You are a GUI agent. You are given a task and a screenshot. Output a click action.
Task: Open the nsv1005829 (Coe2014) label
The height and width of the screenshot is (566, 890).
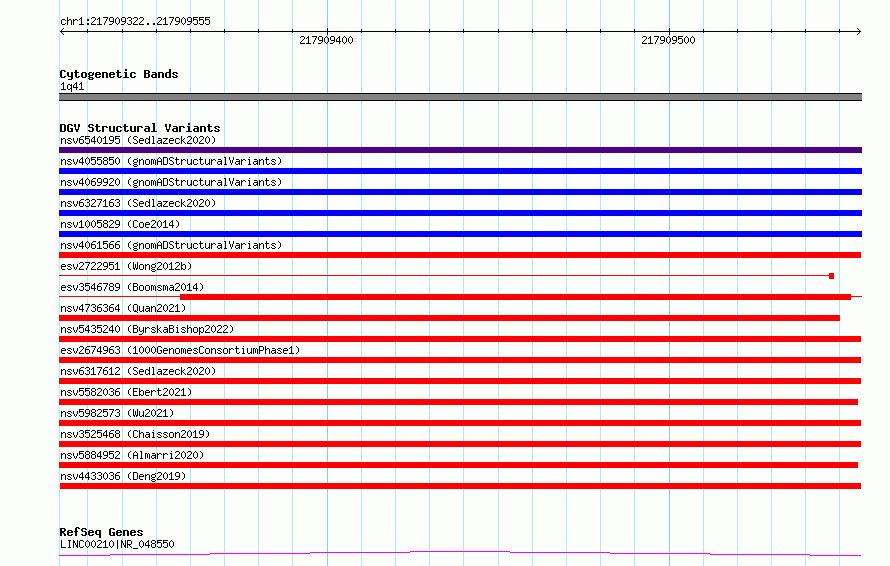(120, 224)
